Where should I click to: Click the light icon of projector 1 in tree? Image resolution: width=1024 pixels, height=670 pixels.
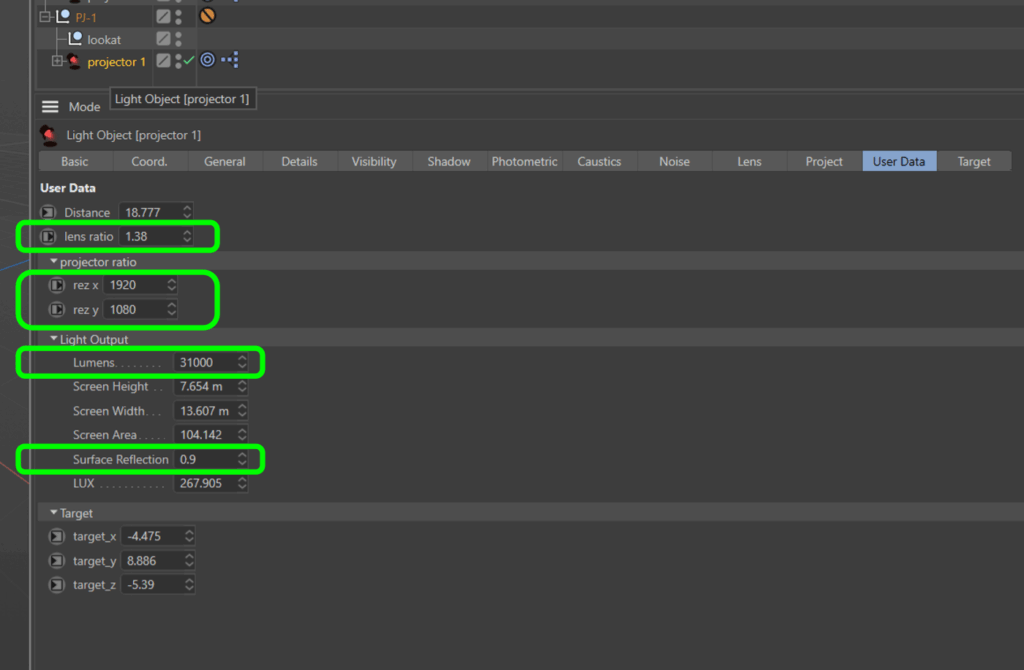click(x=75, y=62)
